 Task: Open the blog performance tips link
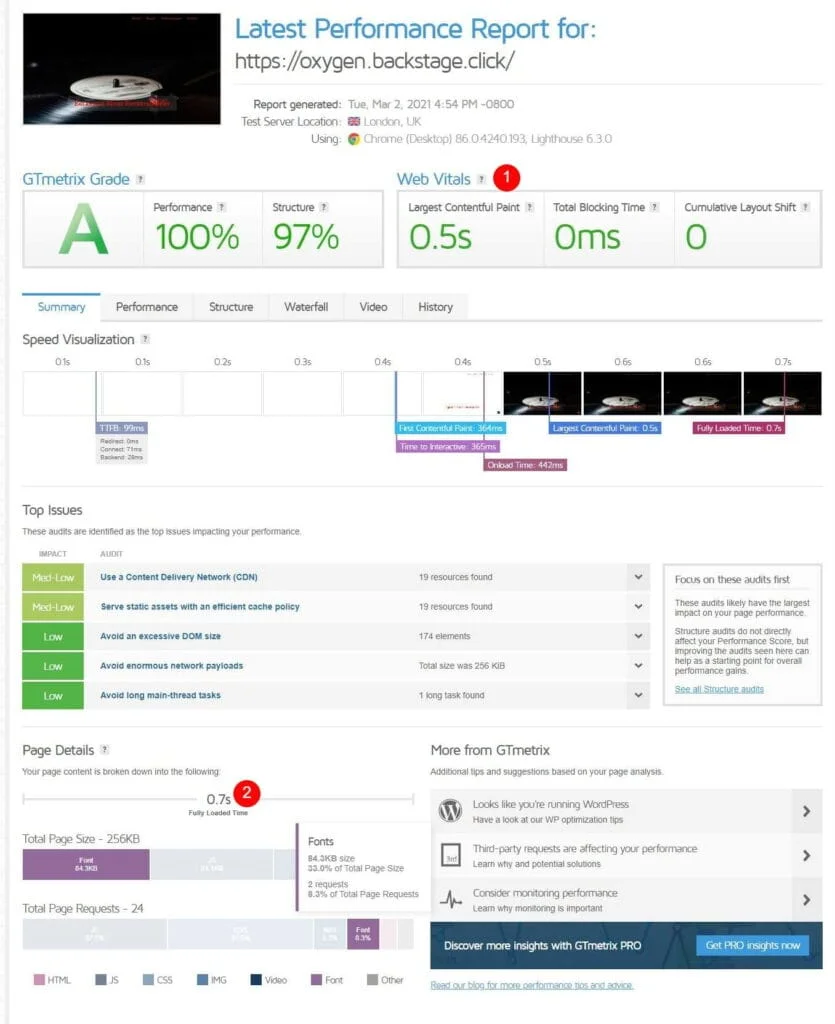click(x=531, y=985)
